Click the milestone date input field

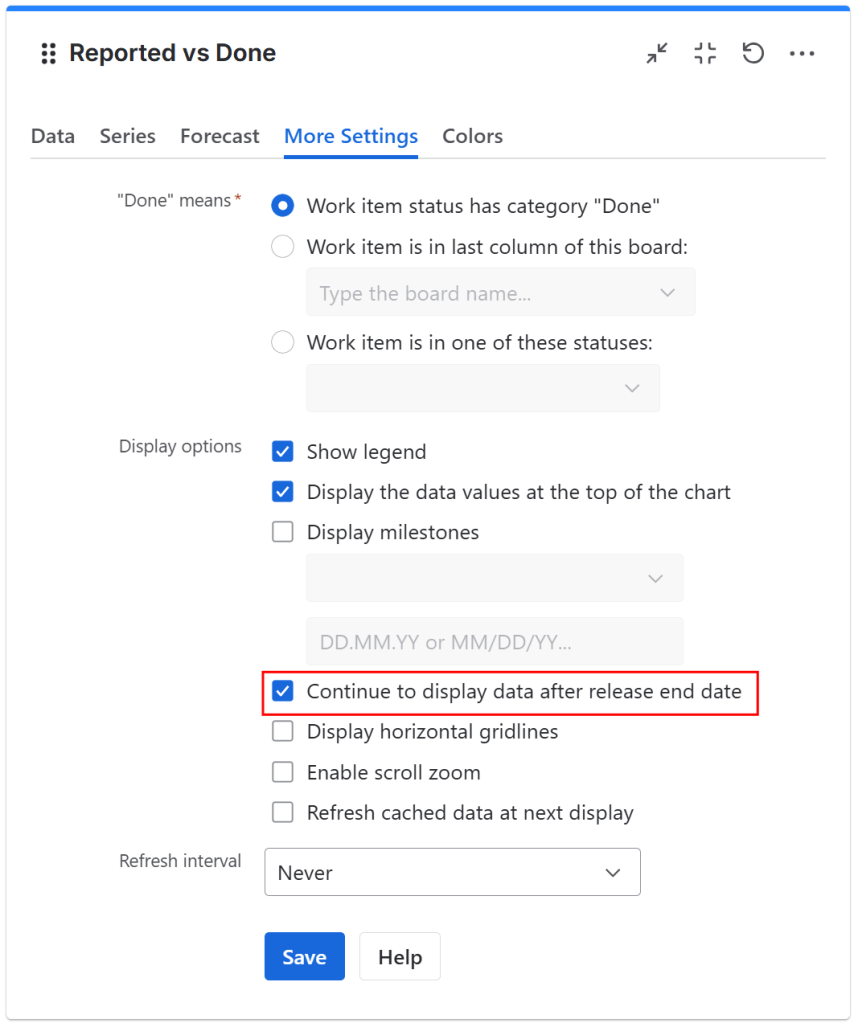point(494,642)
